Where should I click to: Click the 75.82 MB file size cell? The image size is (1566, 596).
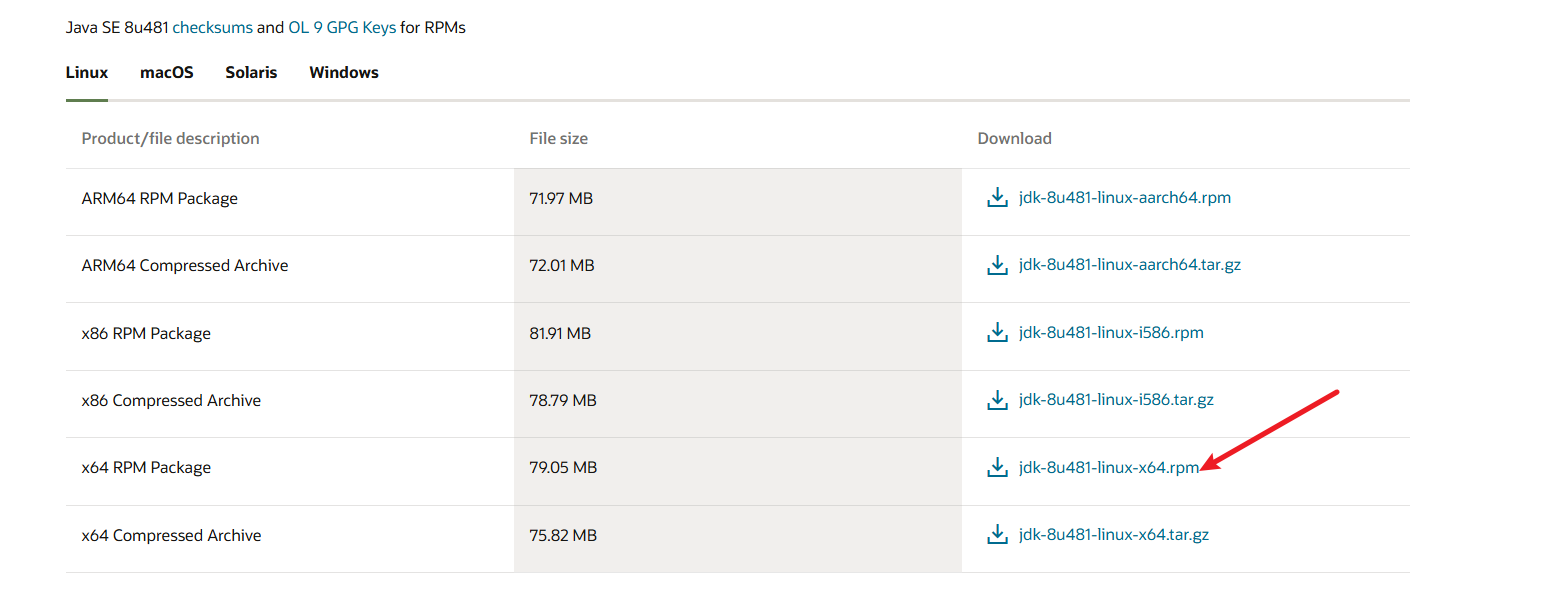(x=563, y=536)
